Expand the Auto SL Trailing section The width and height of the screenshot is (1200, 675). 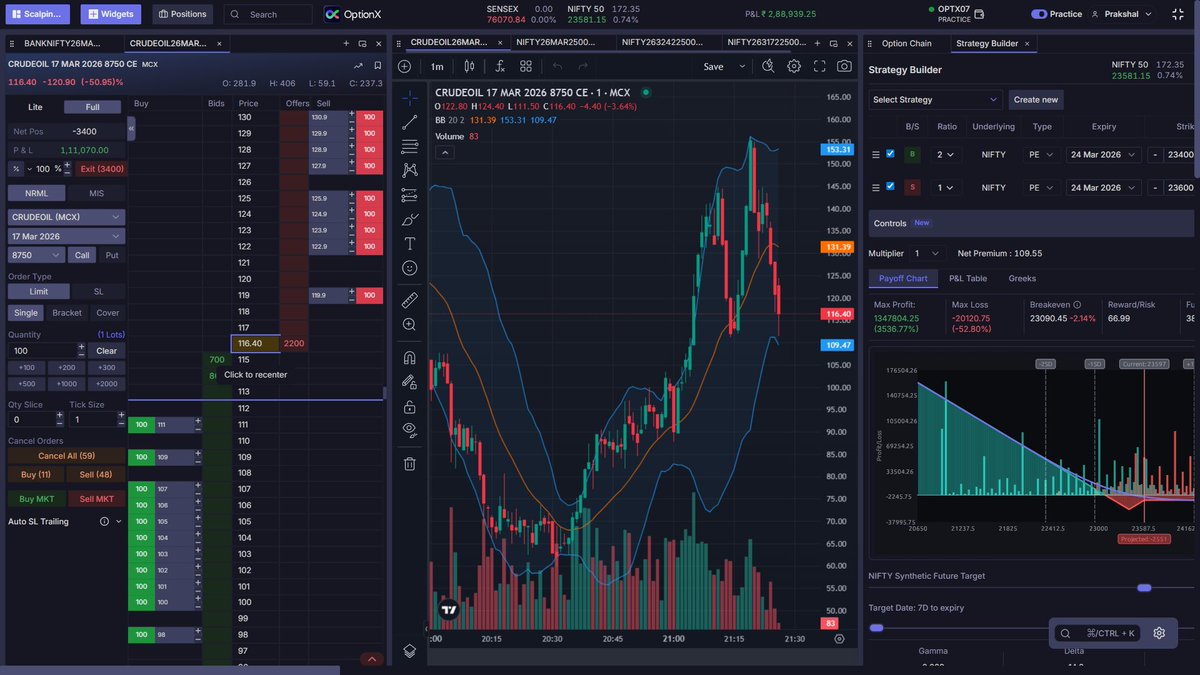pos(118,521)
